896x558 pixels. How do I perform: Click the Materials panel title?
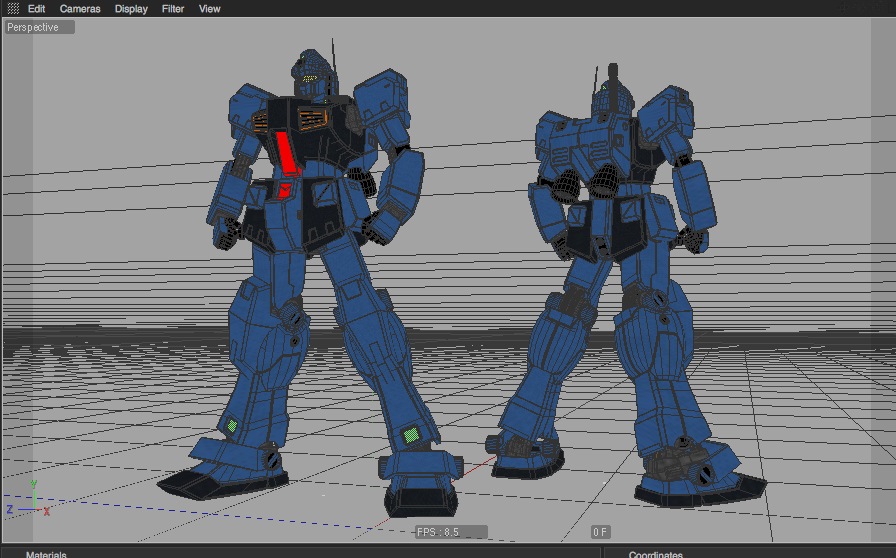pos(46,554)
